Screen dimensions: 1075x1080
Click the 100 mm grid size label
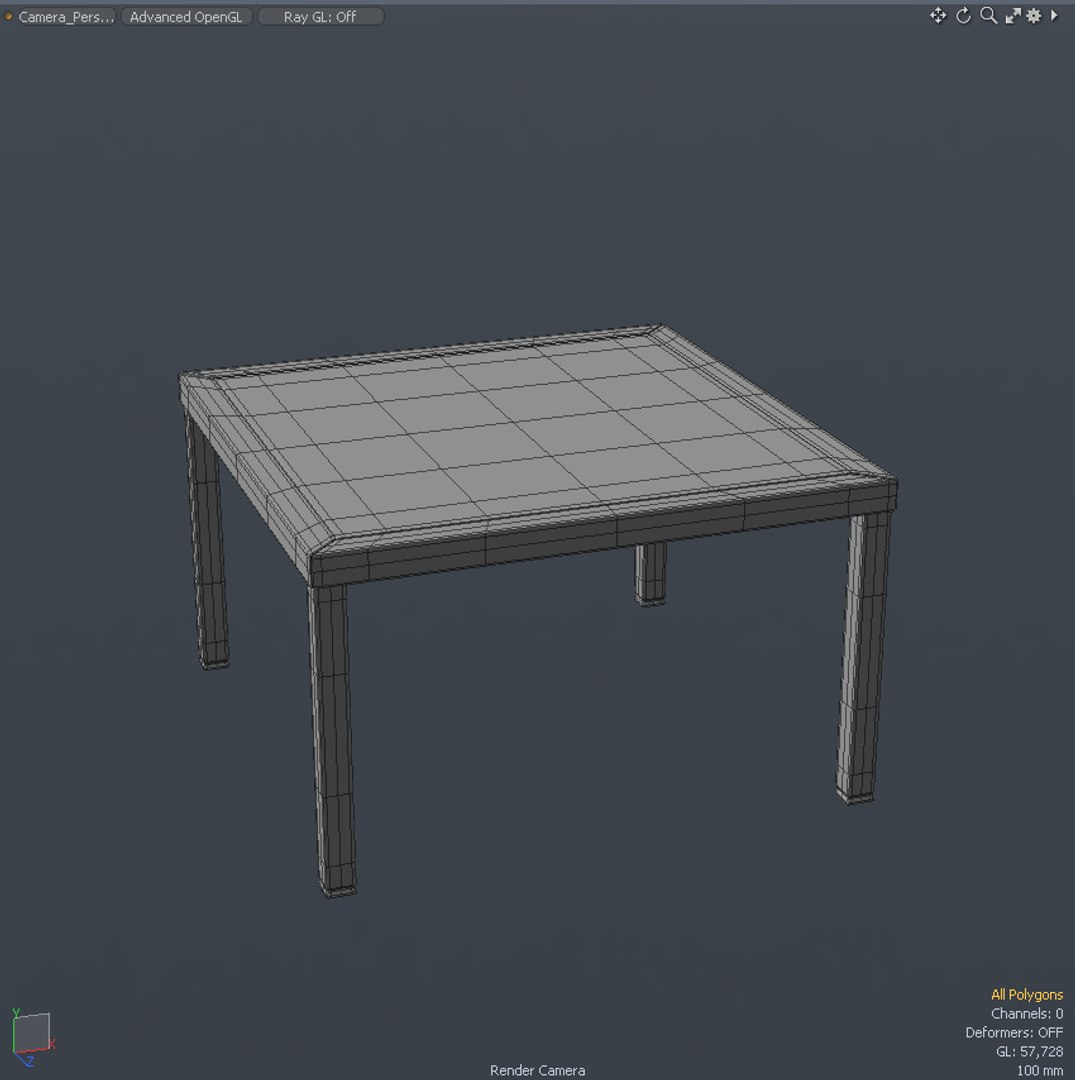(1040, 1070)
